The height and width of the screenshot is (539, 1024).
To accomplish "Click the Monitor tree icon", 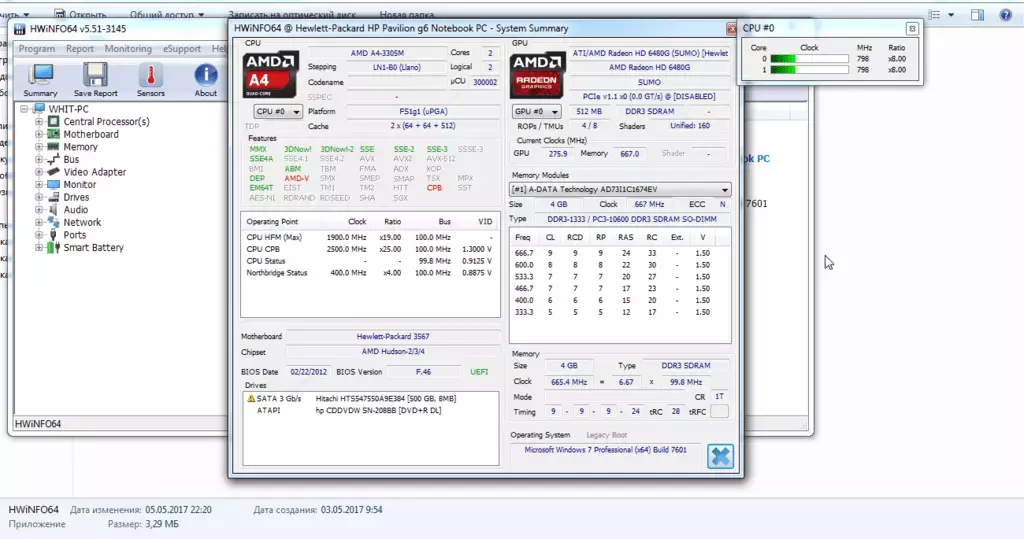I will coord(54,184).
